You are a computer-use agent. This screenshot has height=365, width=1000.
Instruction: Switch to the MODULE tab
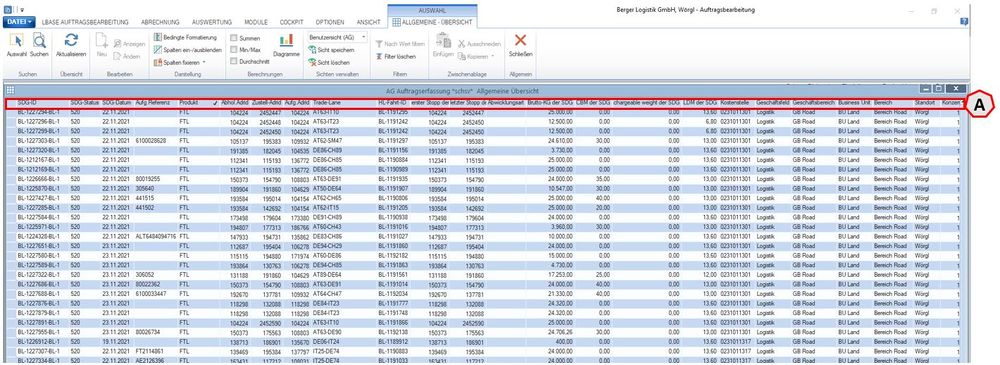(x=256, y=22)
